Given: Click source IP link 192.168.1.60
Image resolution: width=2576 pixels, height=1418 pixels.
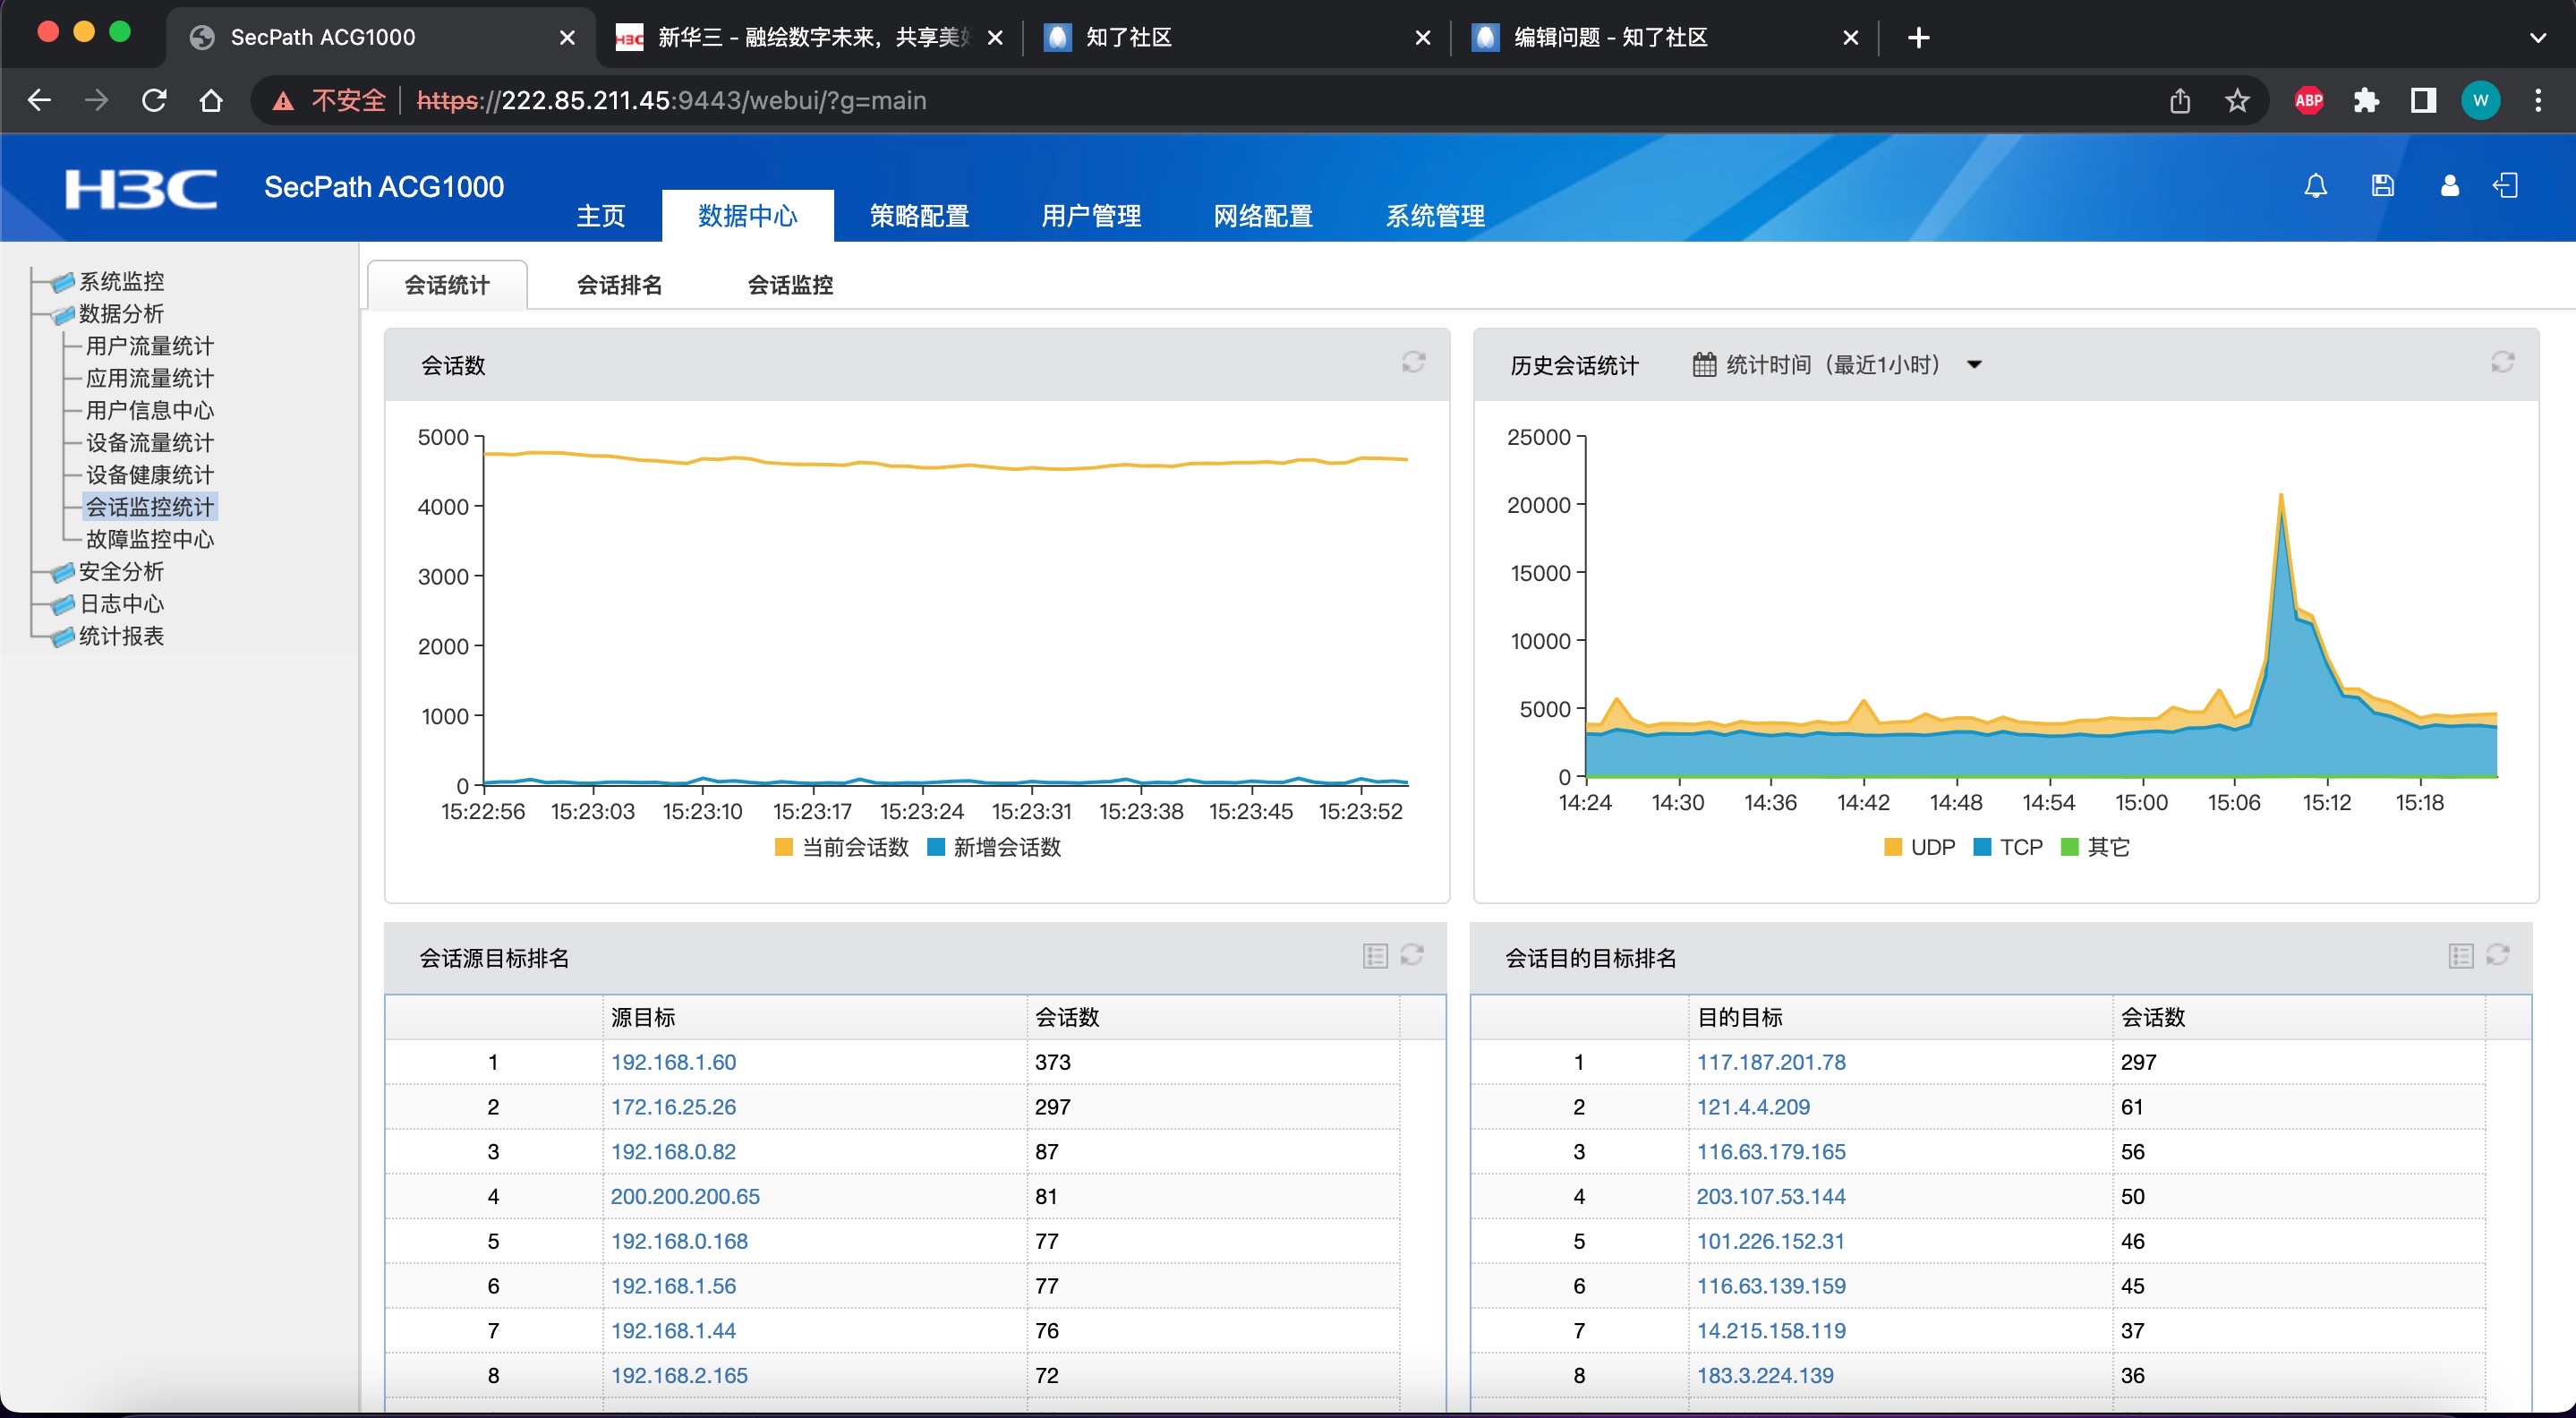Looking at the screenshot, I should (673, 1062).
